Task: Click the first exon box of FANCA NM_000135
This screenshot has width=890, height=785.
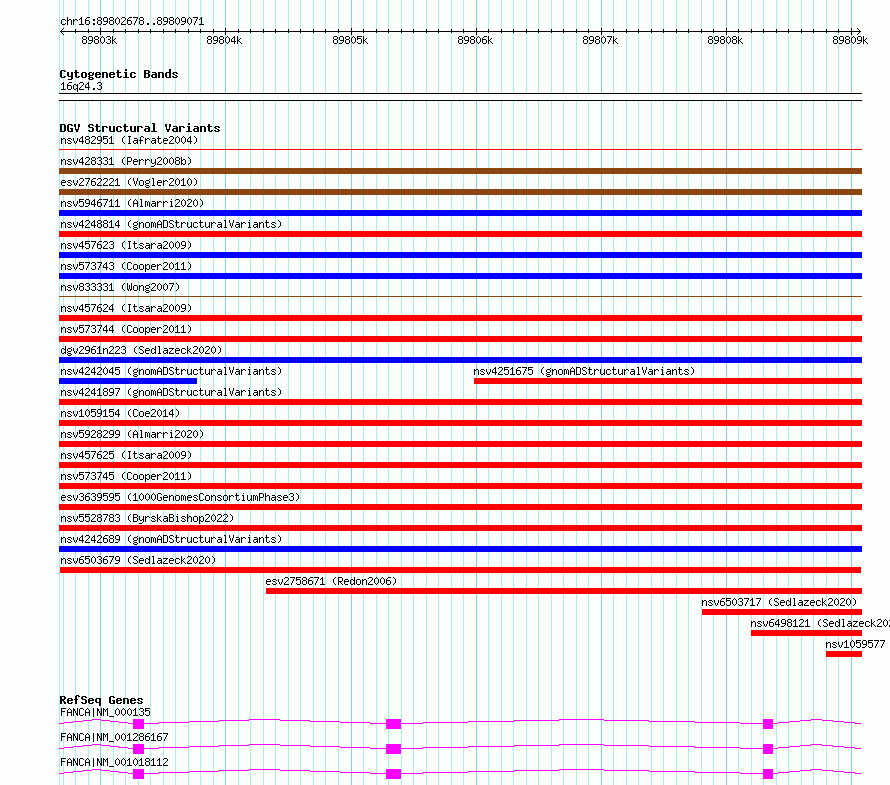Action: point(138,724)
